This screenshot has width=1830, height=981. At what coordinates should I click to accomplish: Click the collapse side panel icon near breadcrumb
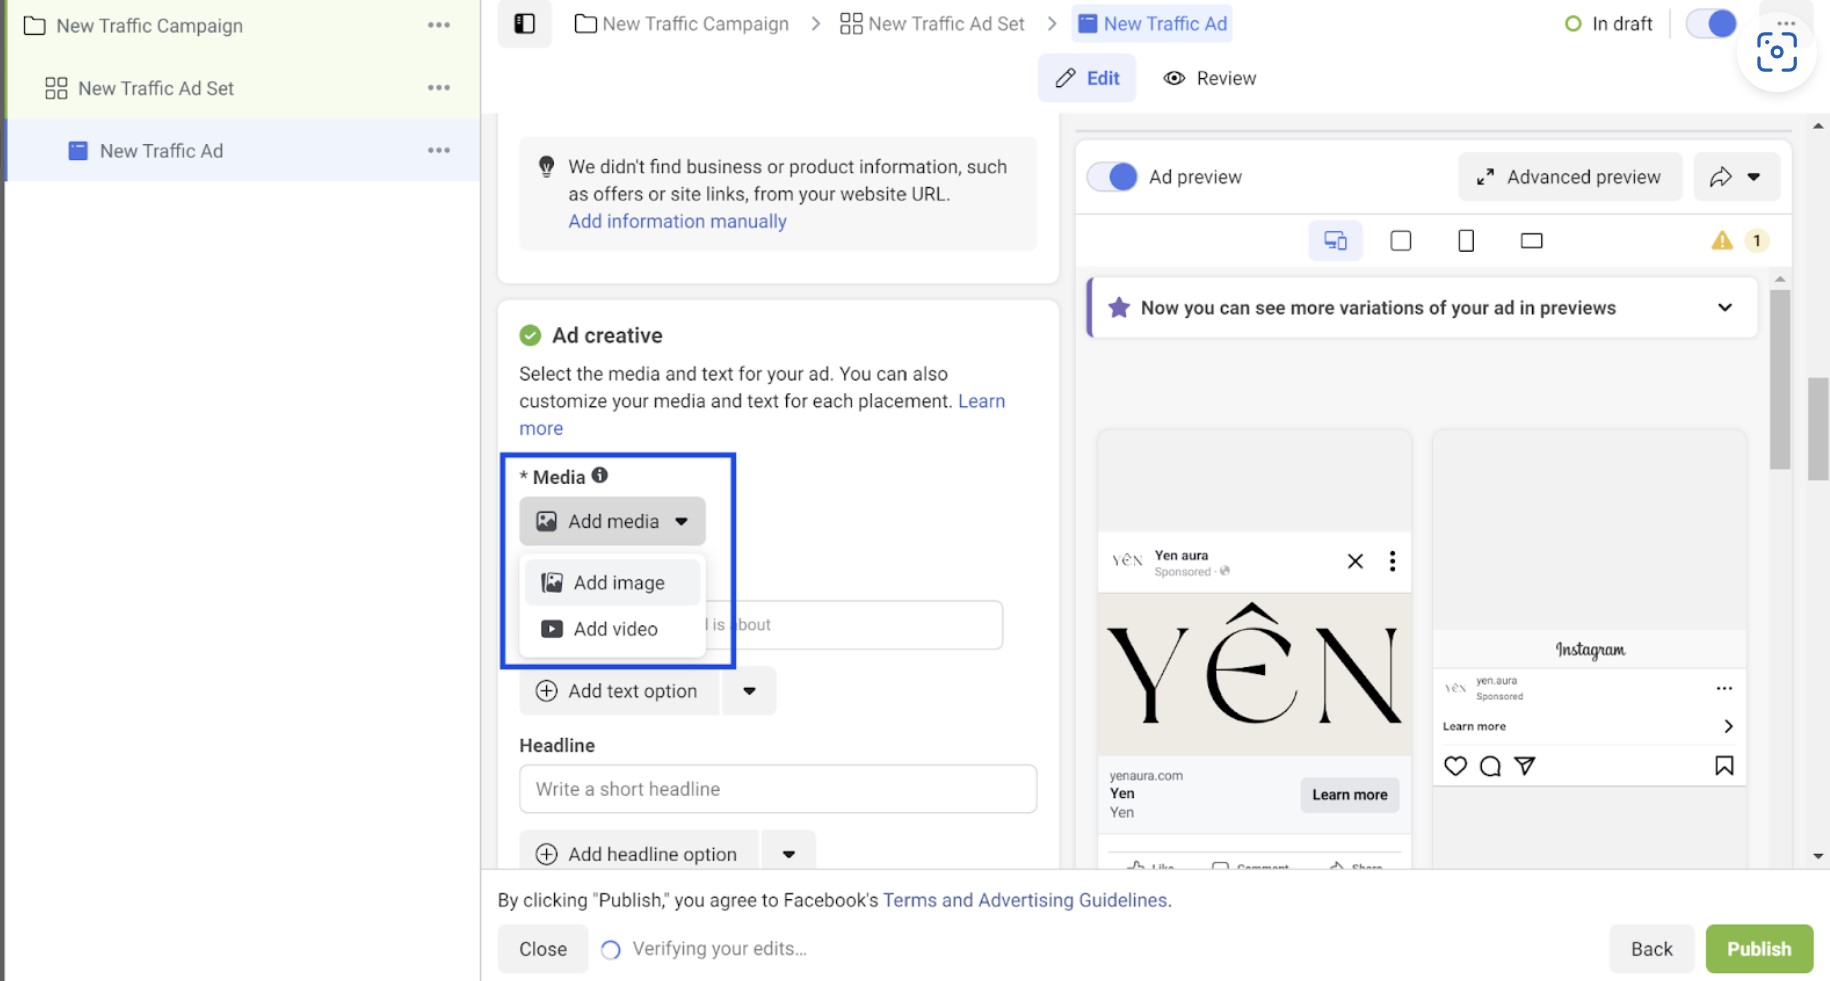coord(524,23)
